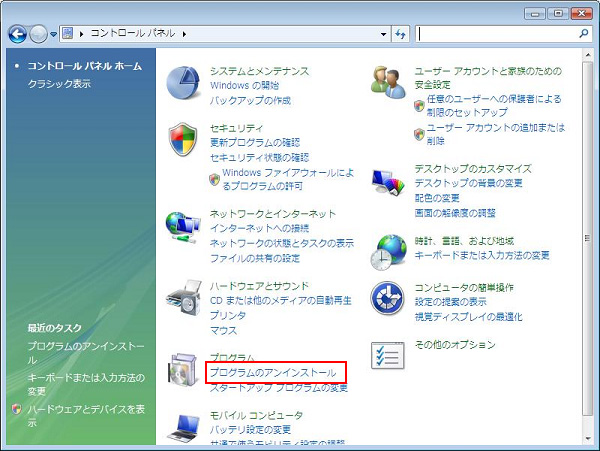This screenshot has width=600, height=451.
Task: Open the システムとメンテナンス category heading
Action: pyautogui.click(x=259, y=71)
